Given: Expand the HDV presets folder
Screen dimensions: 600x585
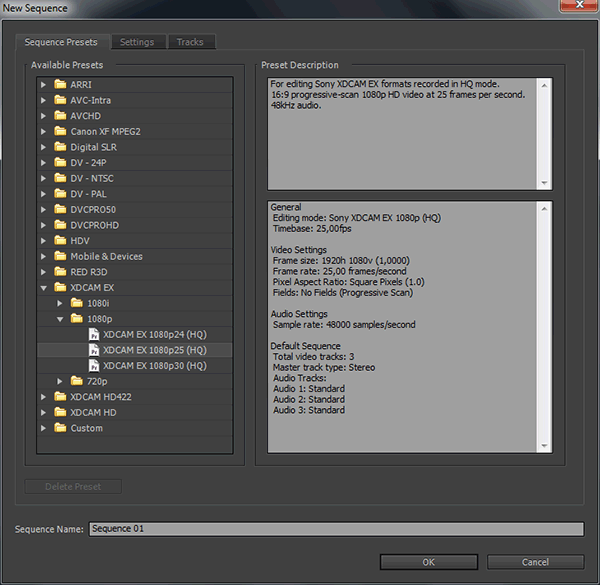Looking at the screenshot, I should 44,241.
